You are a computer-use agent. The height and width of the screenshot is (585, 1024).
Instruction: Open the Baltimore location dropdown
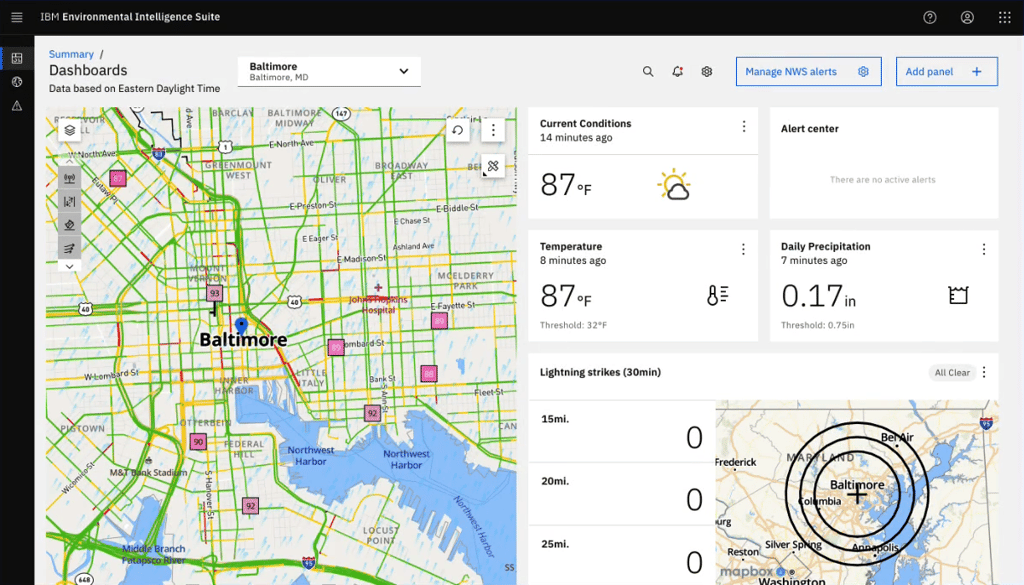(329, 71)
